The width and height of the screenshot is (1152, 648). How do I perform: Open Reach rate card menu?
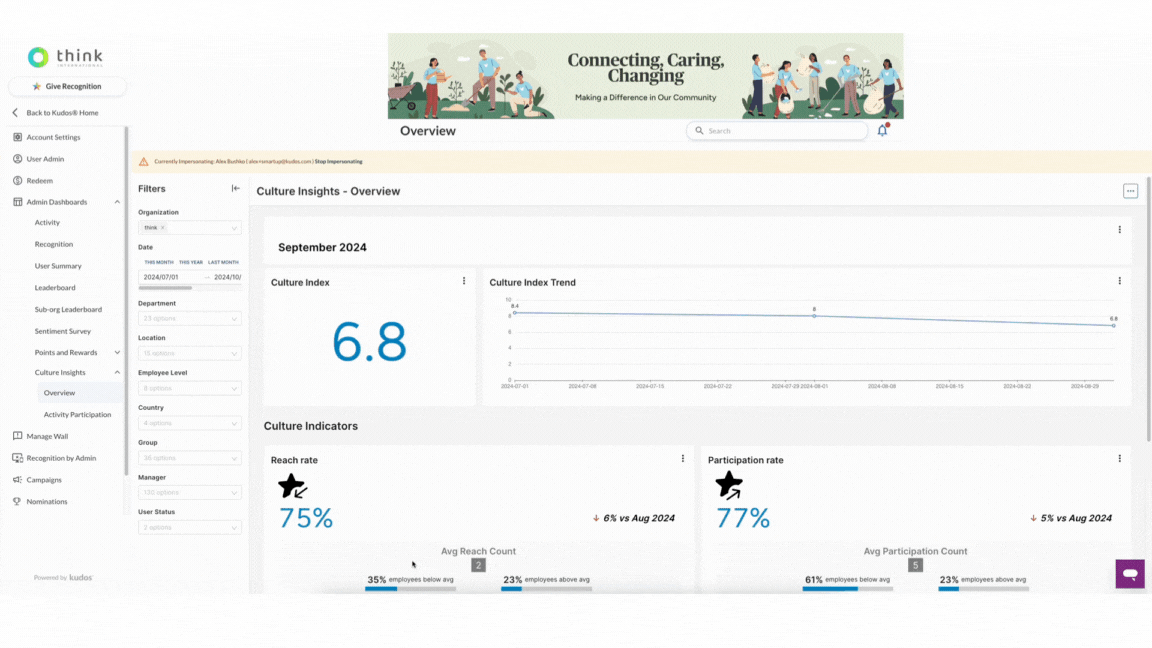pos(683,458)
